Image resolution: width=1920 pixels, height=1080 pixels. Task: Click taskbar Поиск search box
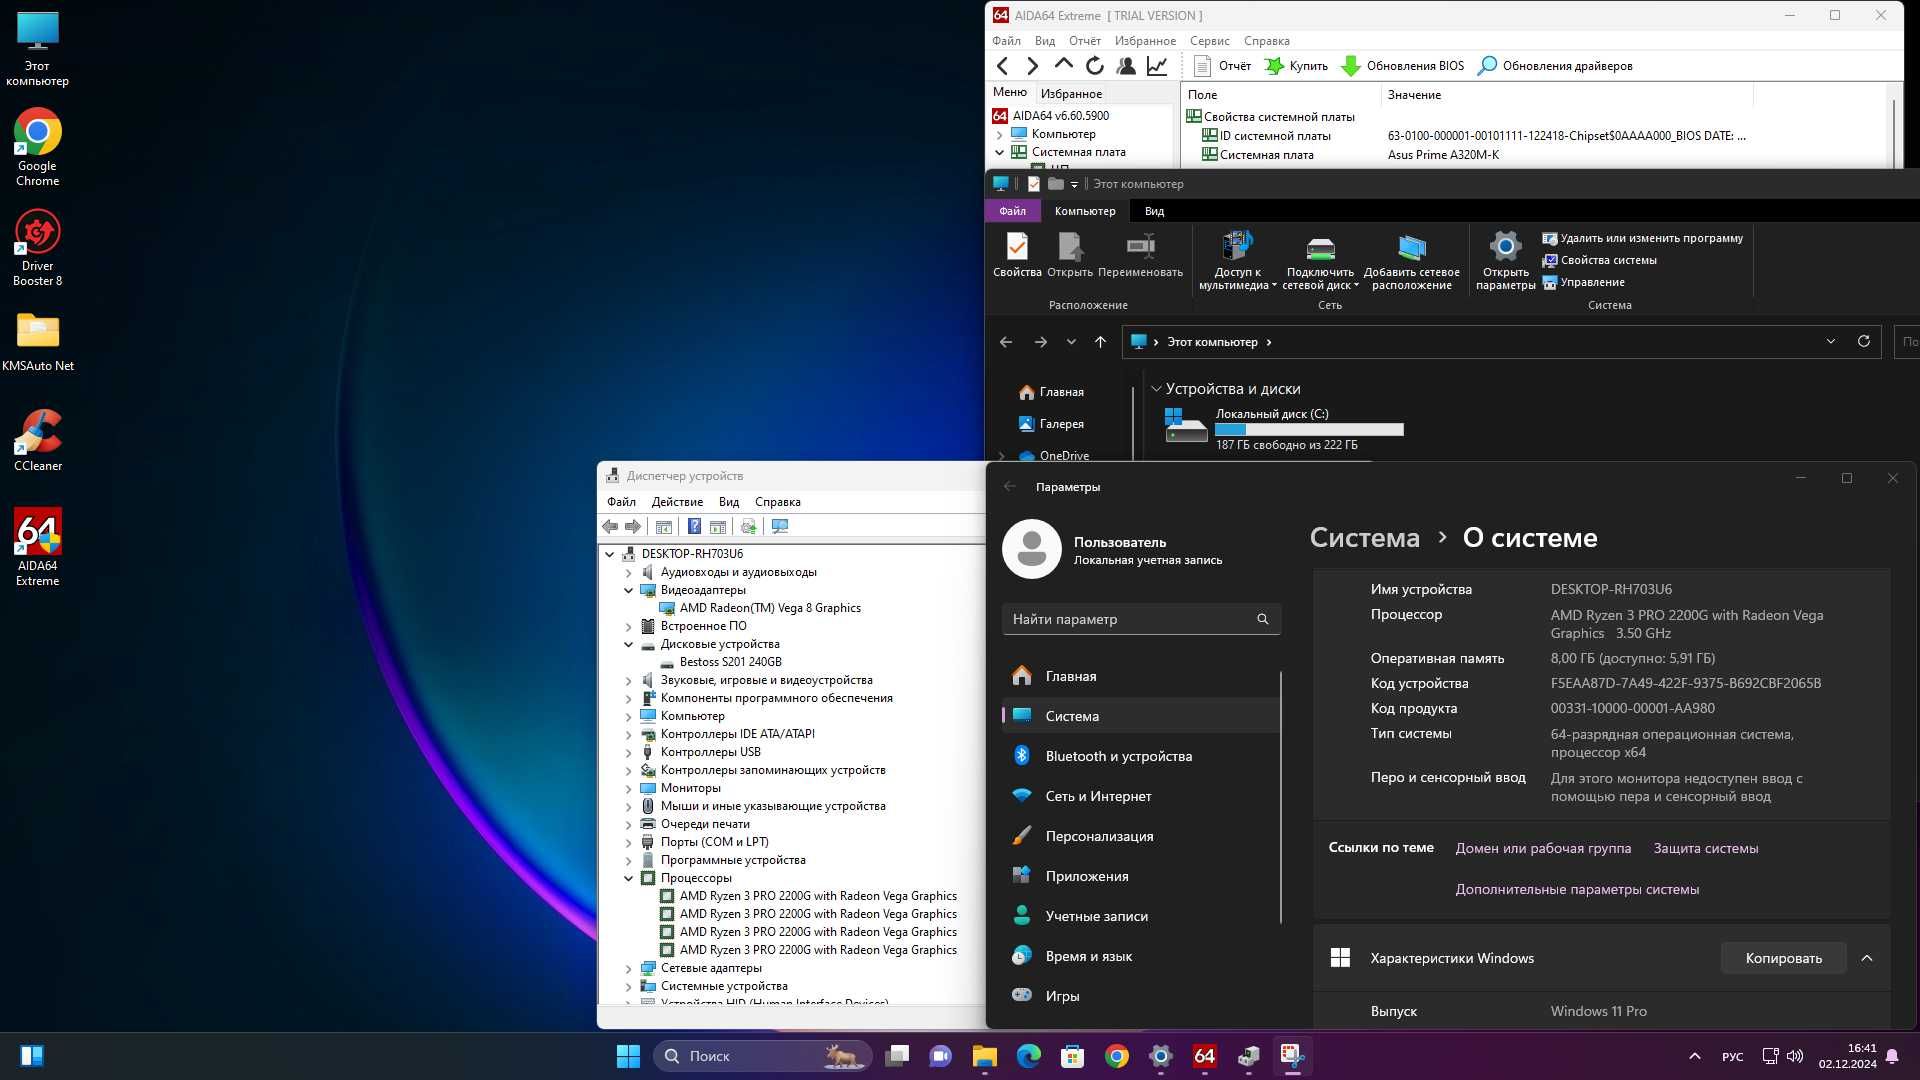[x=762, y=1056]
